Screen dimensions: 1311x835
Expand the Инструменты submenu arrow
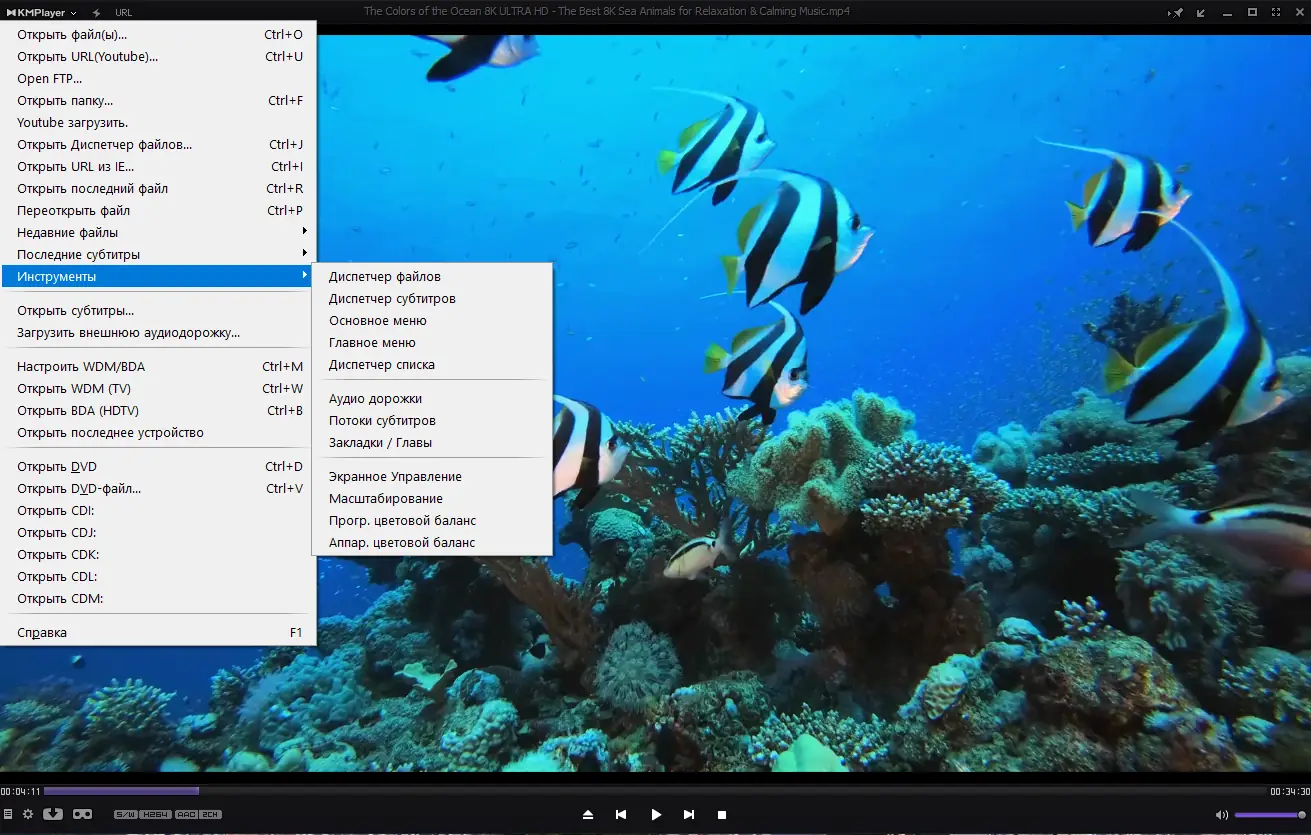tap(305, 276)
